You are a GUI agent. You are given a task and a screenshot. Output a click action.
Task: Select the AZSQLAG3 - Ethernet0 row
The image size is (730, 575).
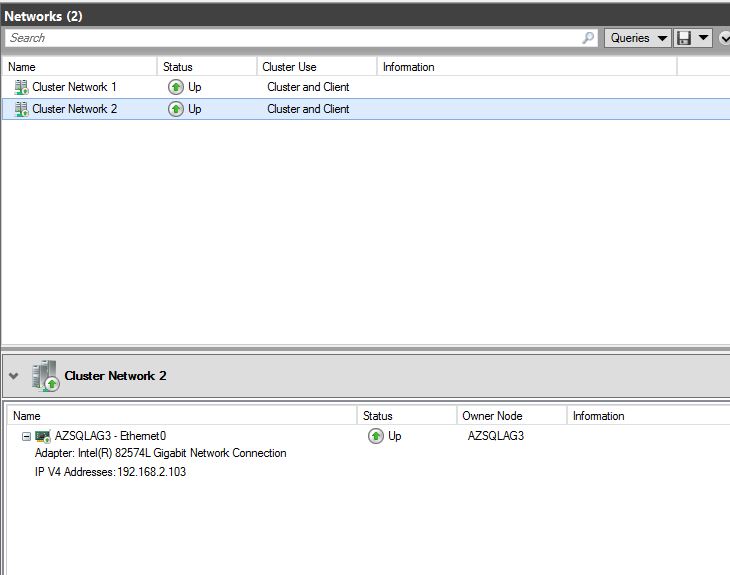point(110,436)
